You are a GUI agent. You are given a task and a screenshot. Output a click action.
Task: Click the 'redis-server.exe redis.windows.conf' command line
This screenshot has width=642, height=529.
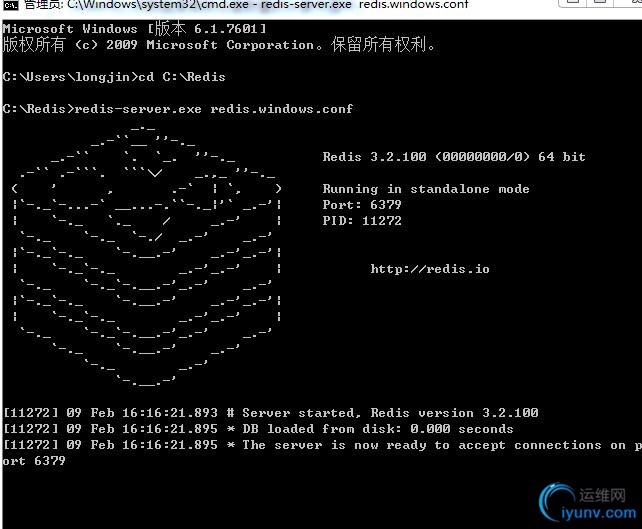[178, 109]
